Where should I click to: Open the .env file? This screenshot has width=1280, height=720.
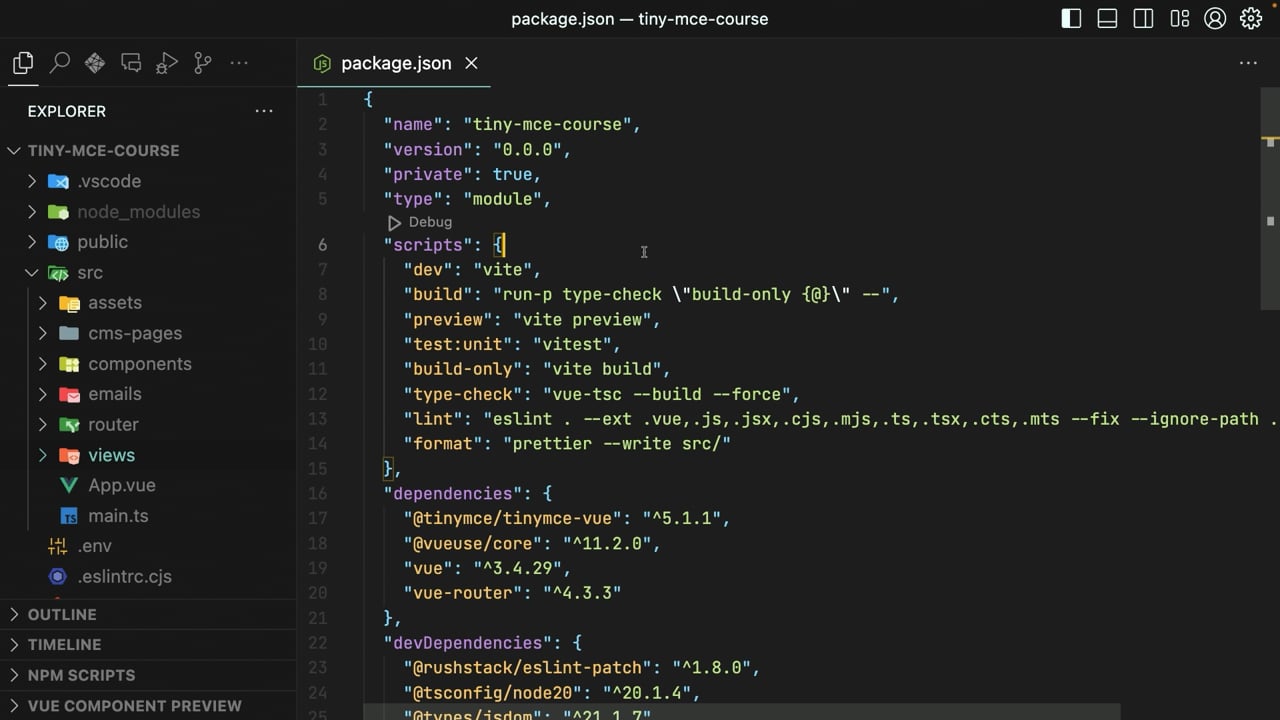[95, 546]
